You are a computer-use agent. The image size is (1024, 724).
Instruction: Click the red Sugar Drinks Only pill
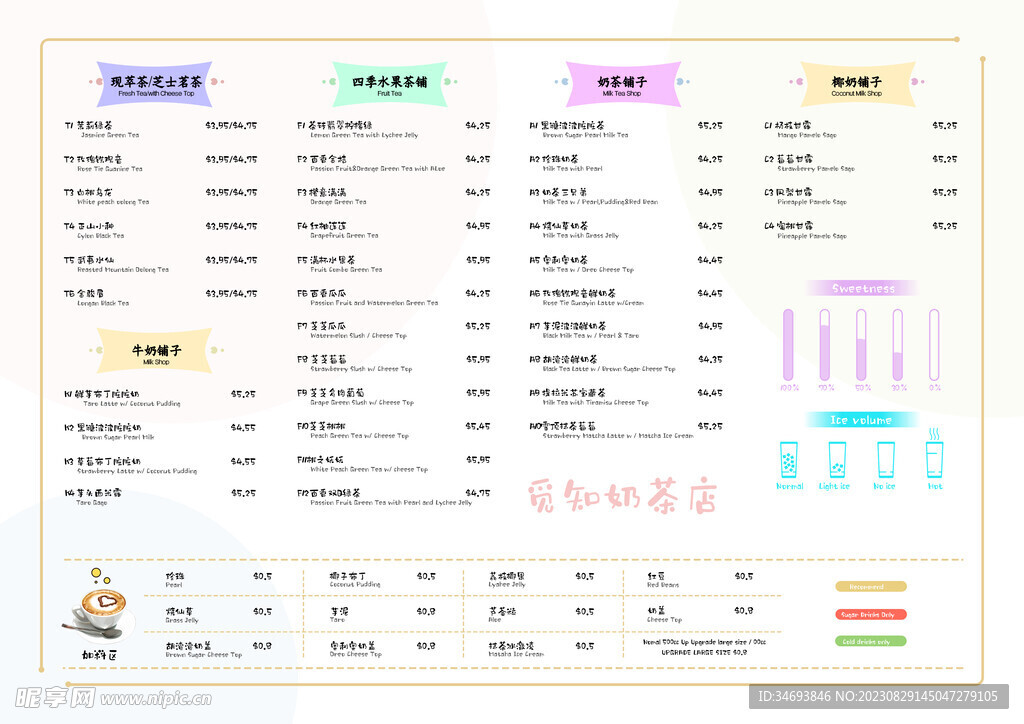coord(871,614)
